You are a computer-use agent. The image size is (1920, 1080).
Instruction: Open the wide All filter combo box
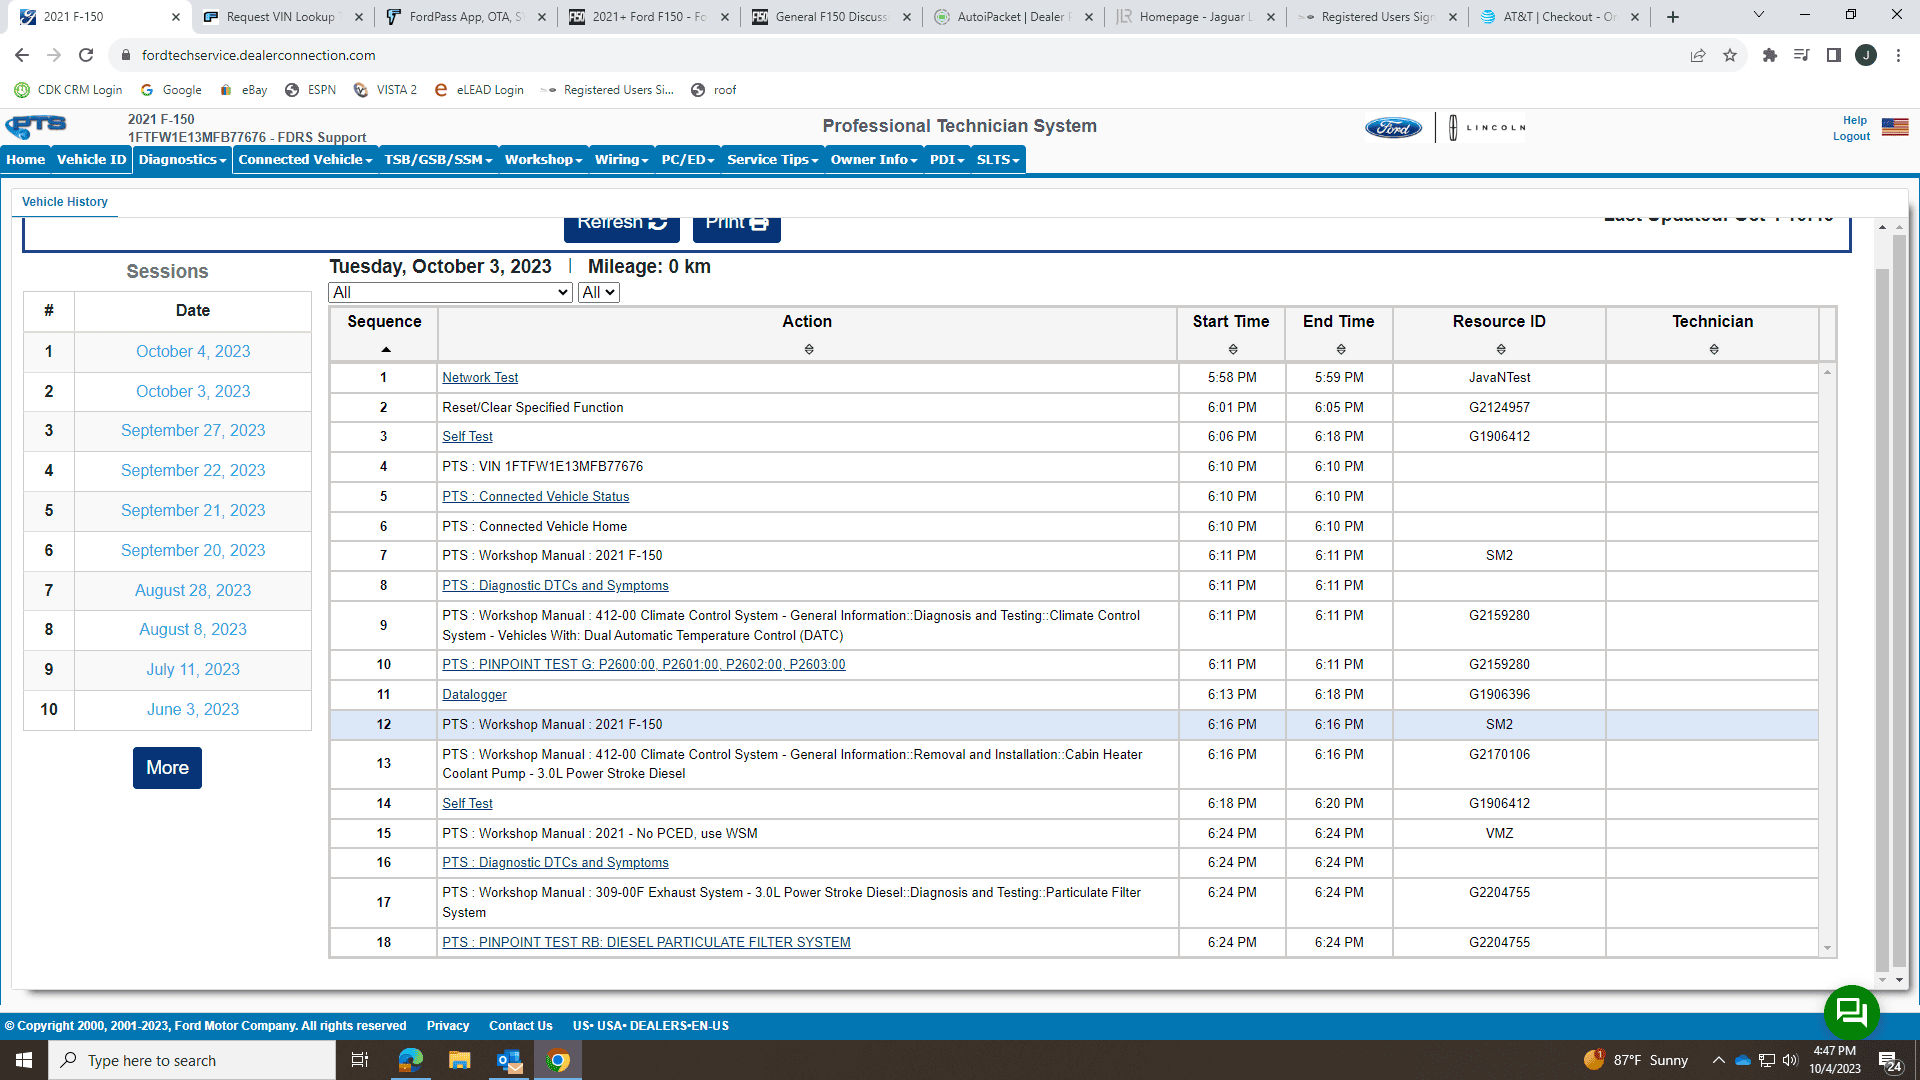450,292
